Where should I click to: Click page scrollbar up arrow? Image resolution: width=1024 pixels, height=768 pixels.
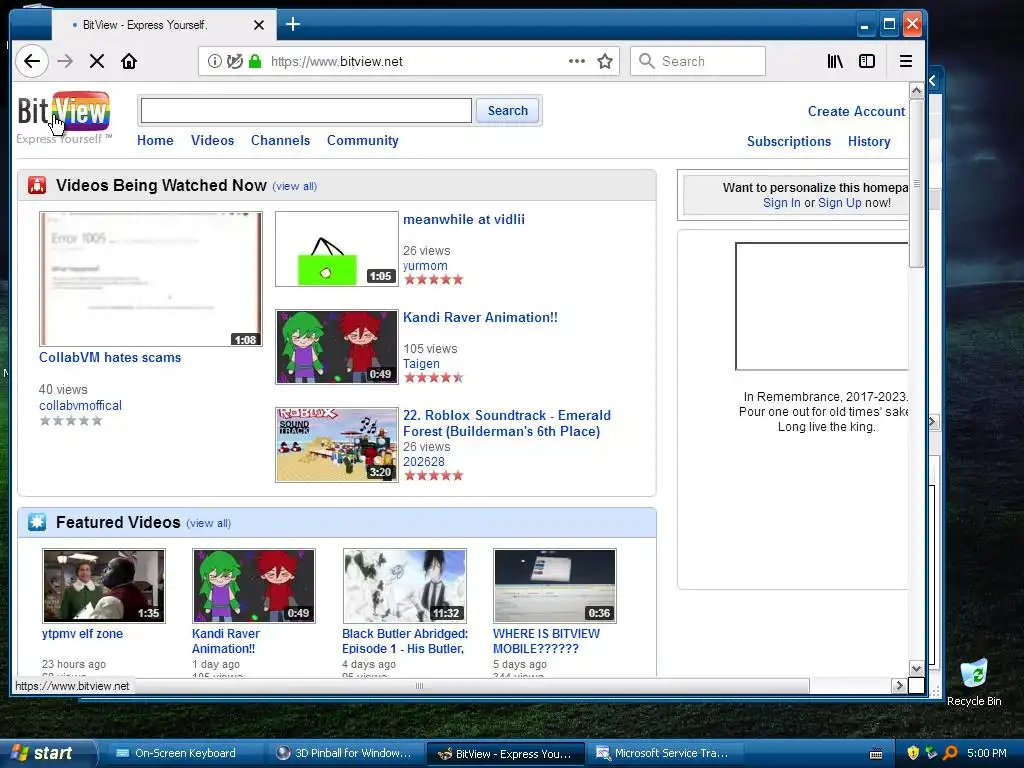coord(916,90)
